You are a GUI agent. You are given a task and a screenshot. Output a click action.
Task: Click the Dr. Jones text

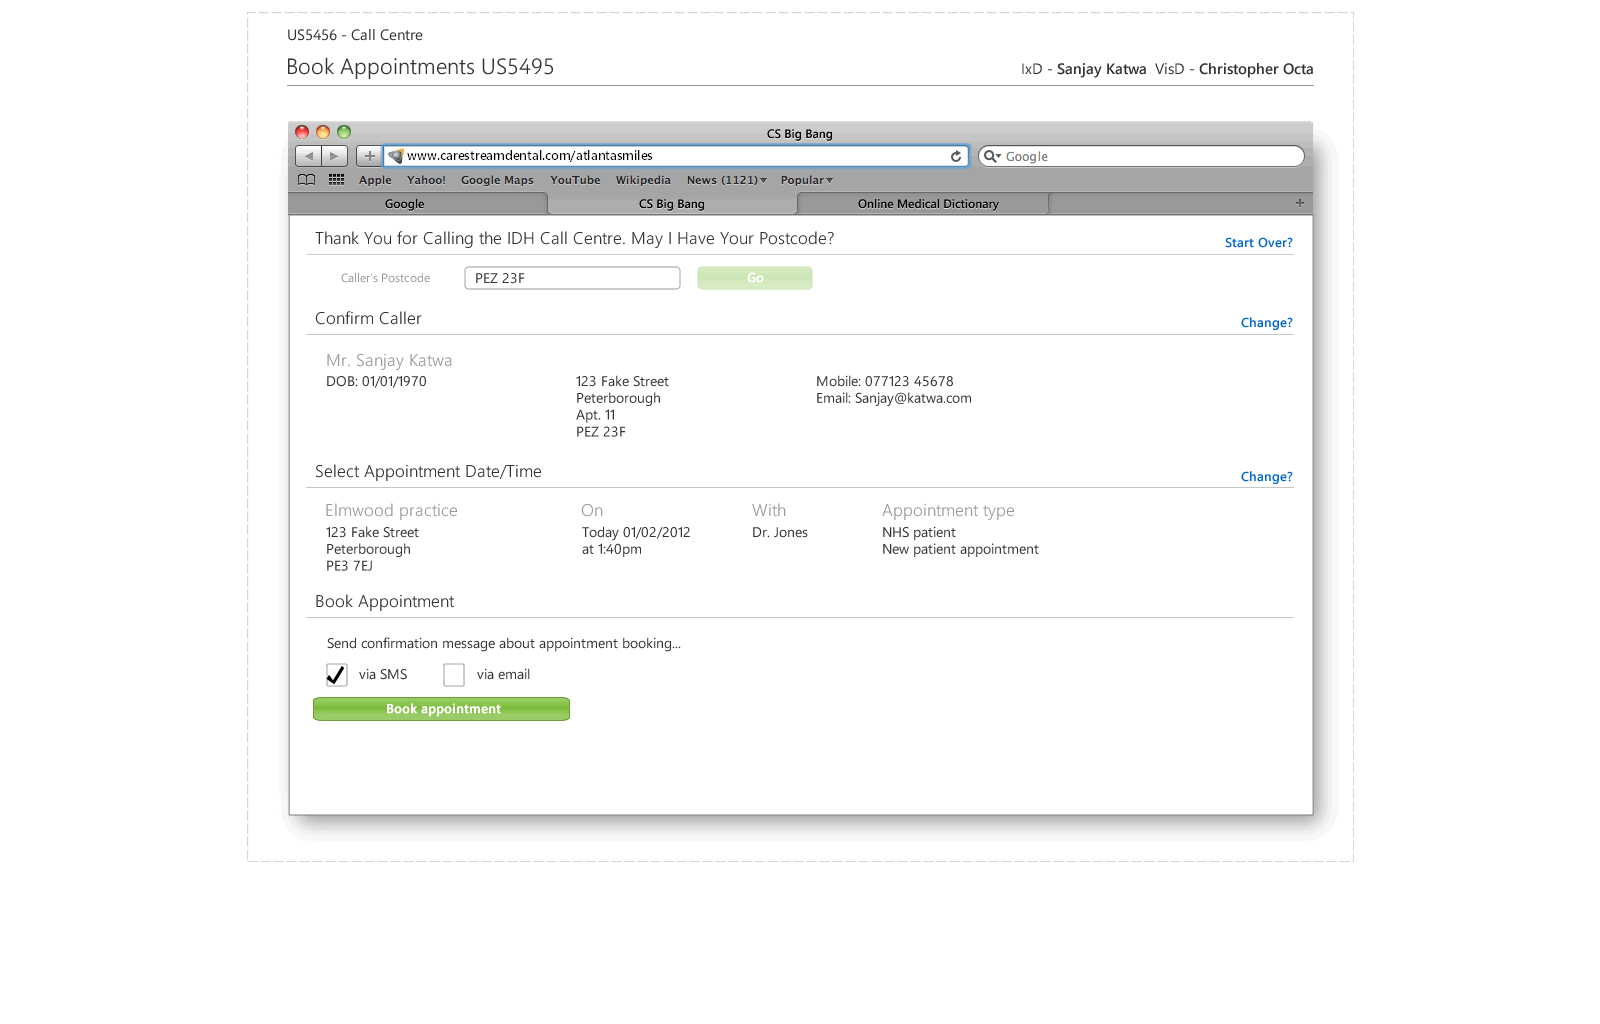(780, 533)
